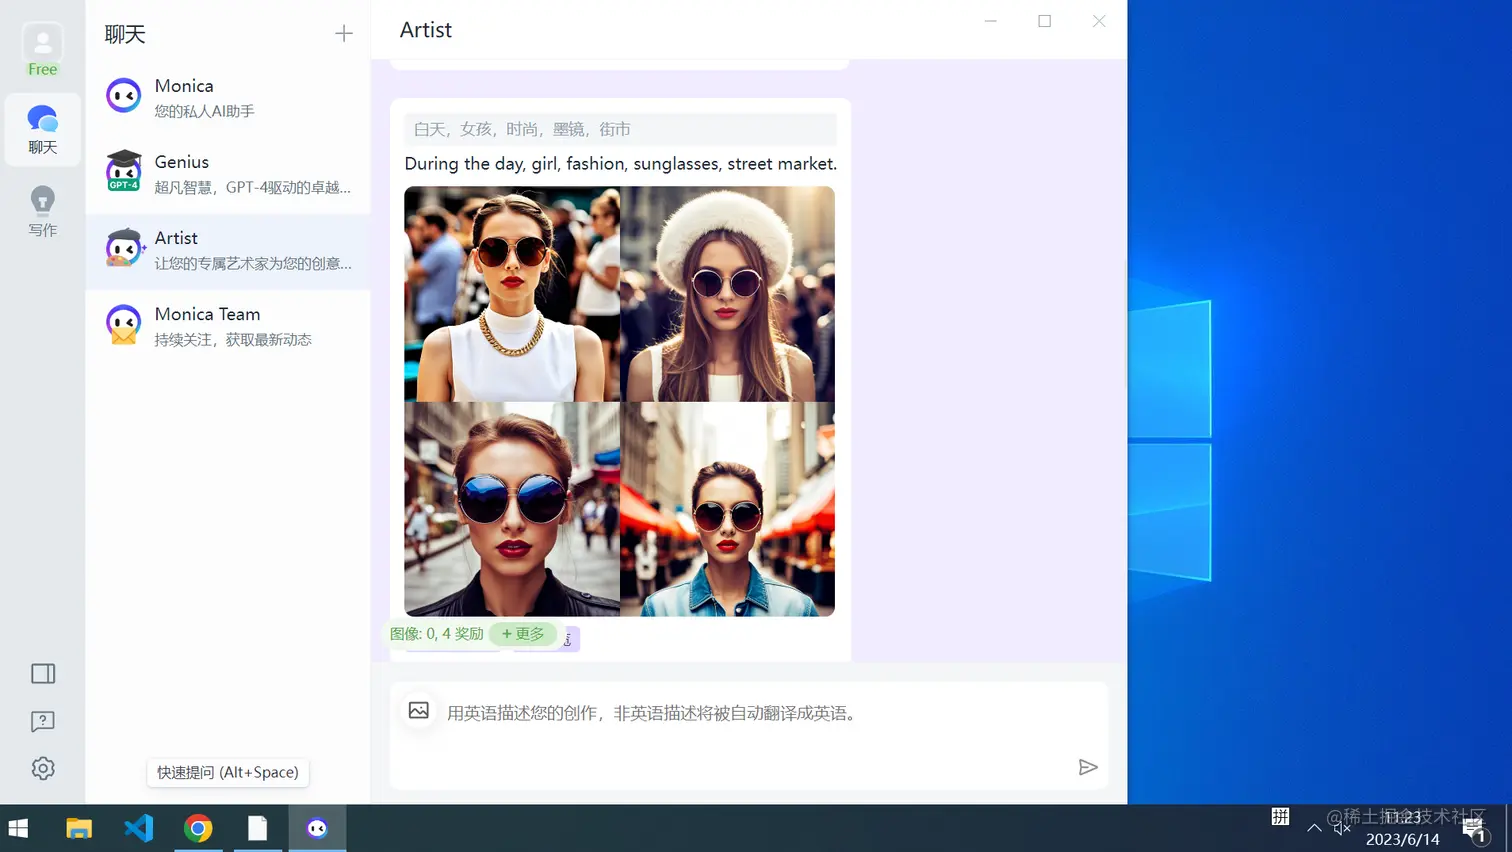Image resolution: width=1512 pixels, height=852 pixels.
Task: Launch Chrome from the taskbar
Action: tap(198, 828)
